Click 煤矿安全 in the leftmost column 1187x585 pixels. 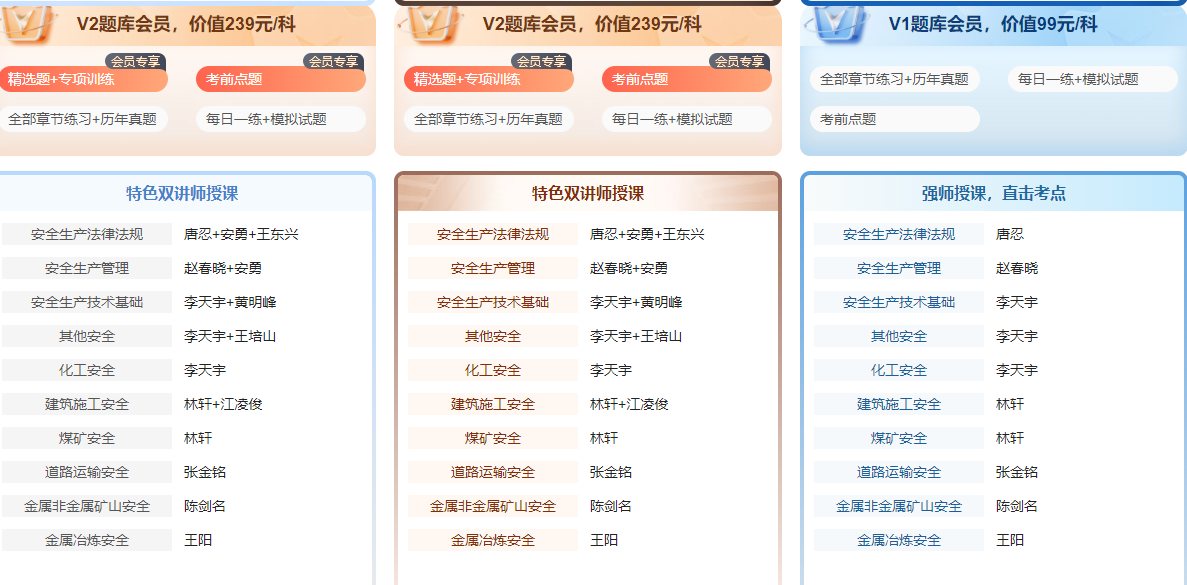87,438
